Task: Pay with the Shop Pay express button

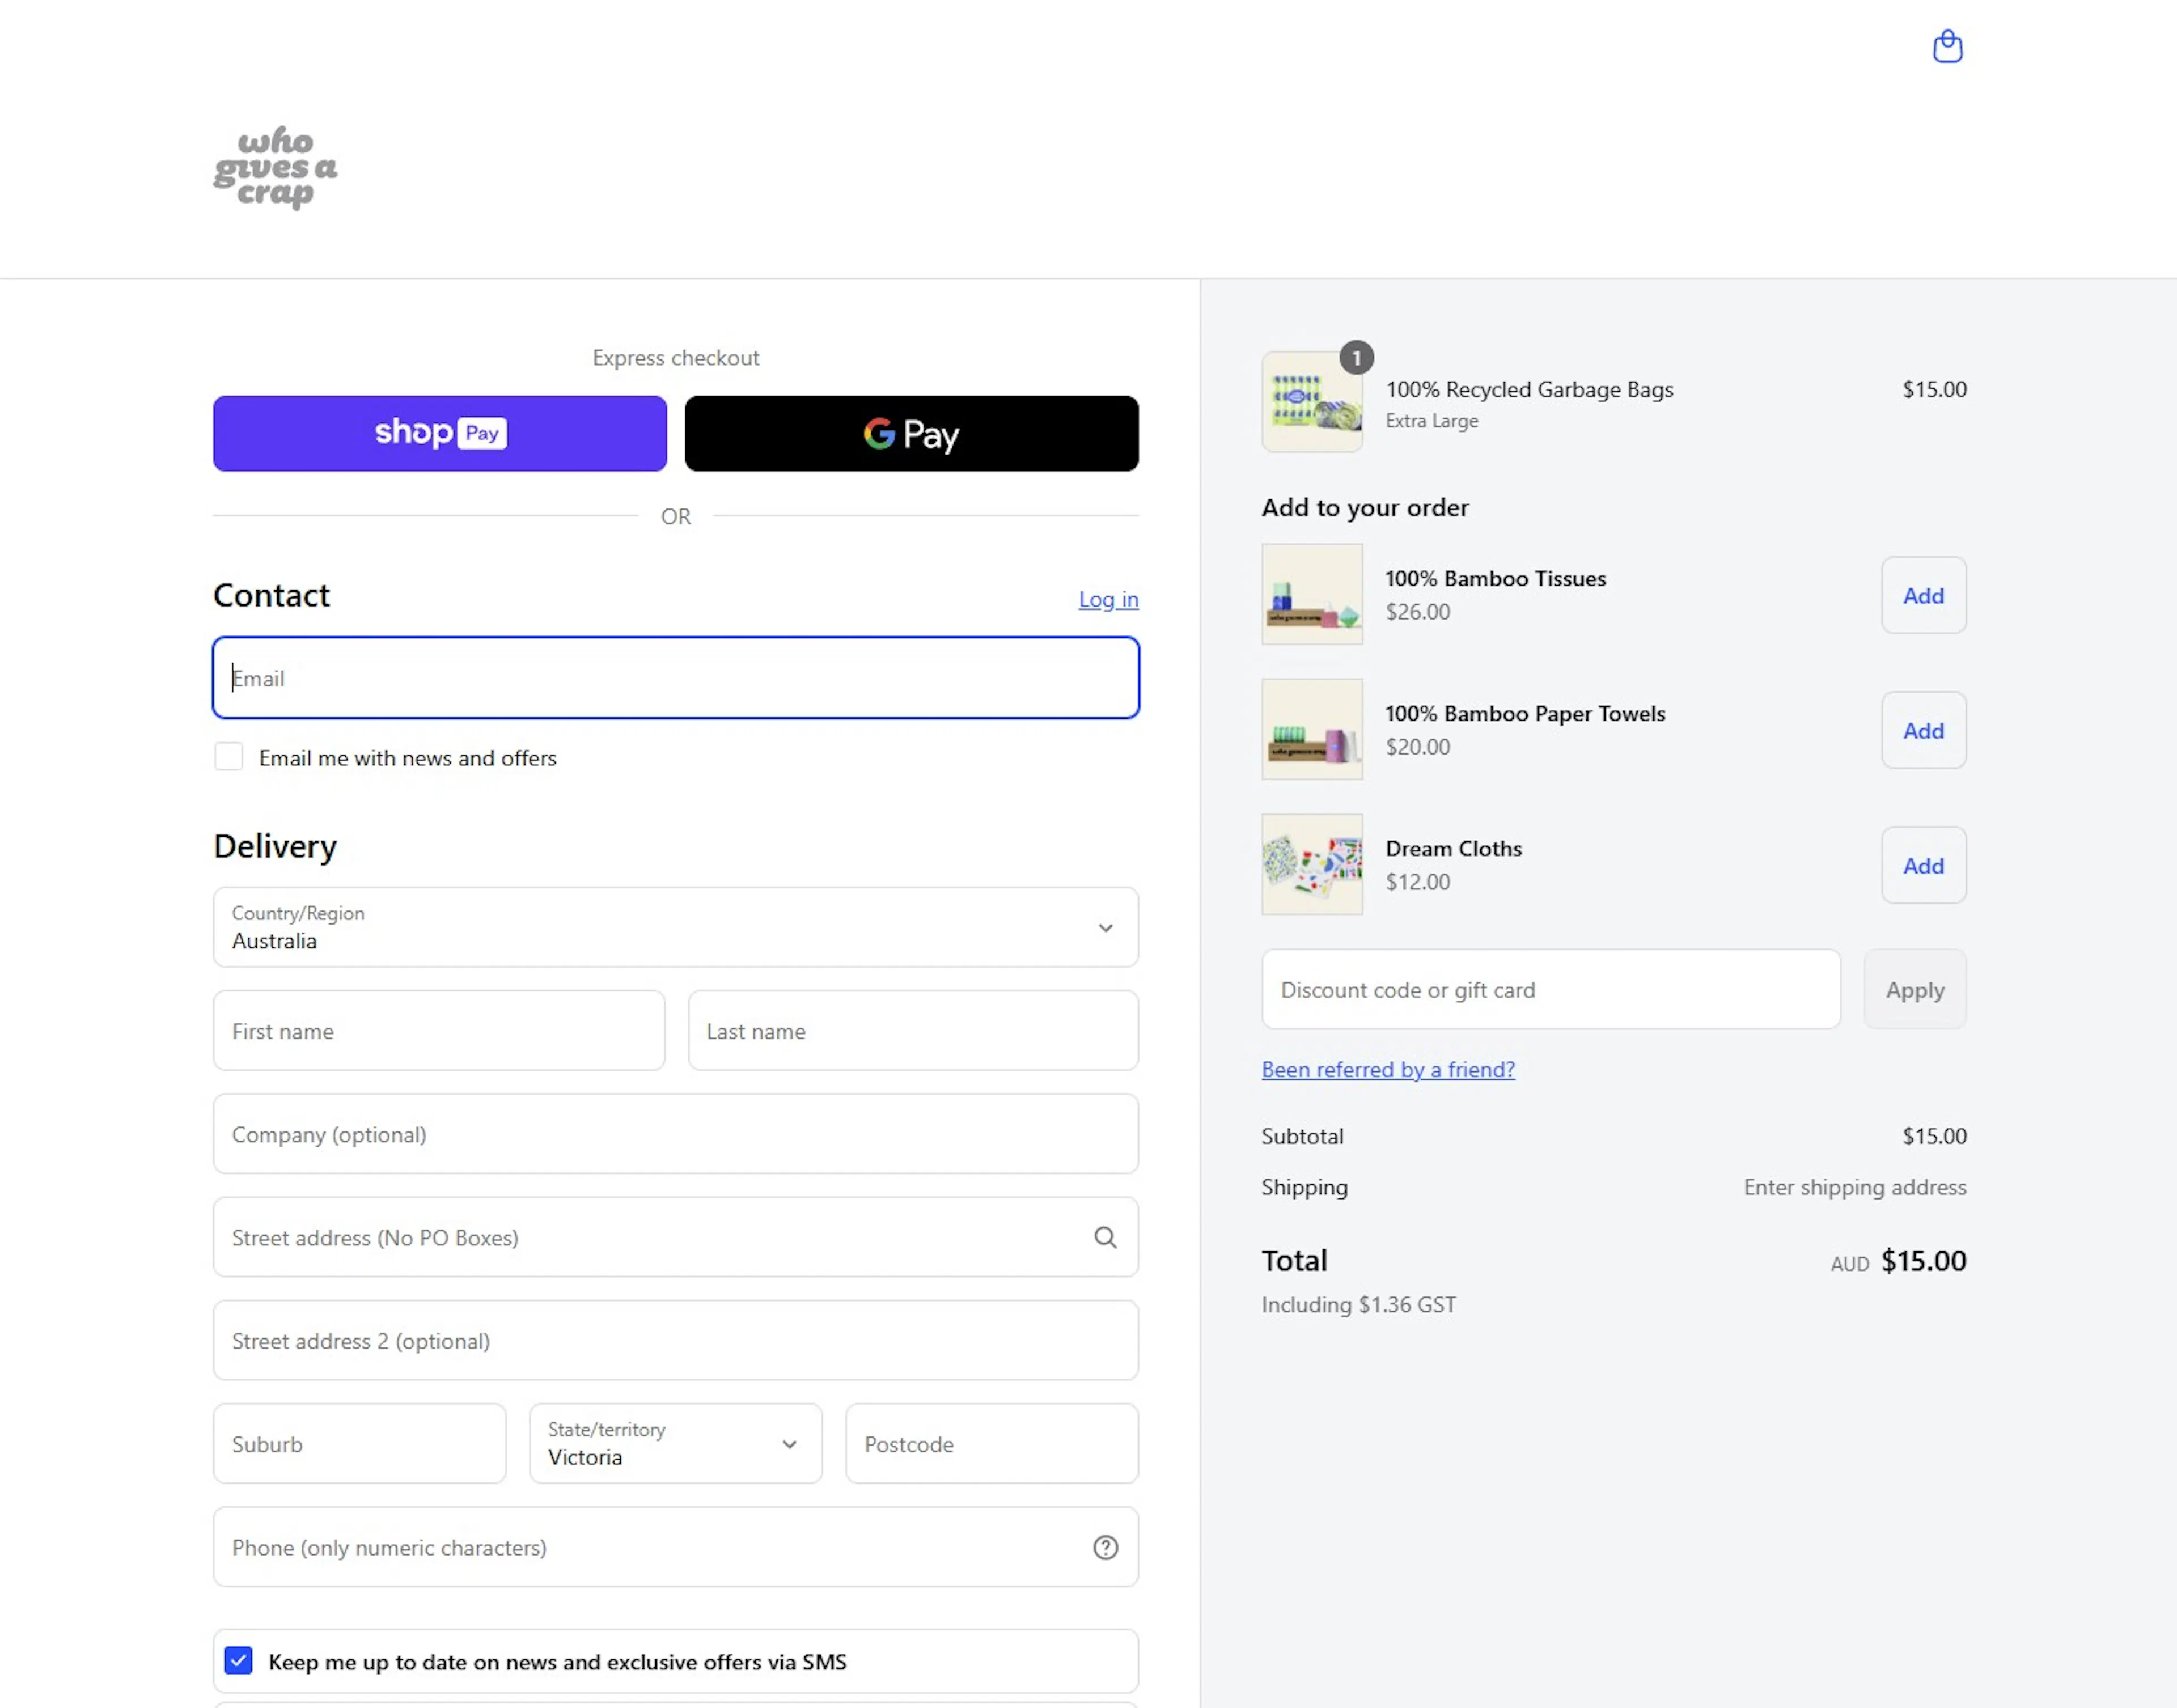Action: 439,433
